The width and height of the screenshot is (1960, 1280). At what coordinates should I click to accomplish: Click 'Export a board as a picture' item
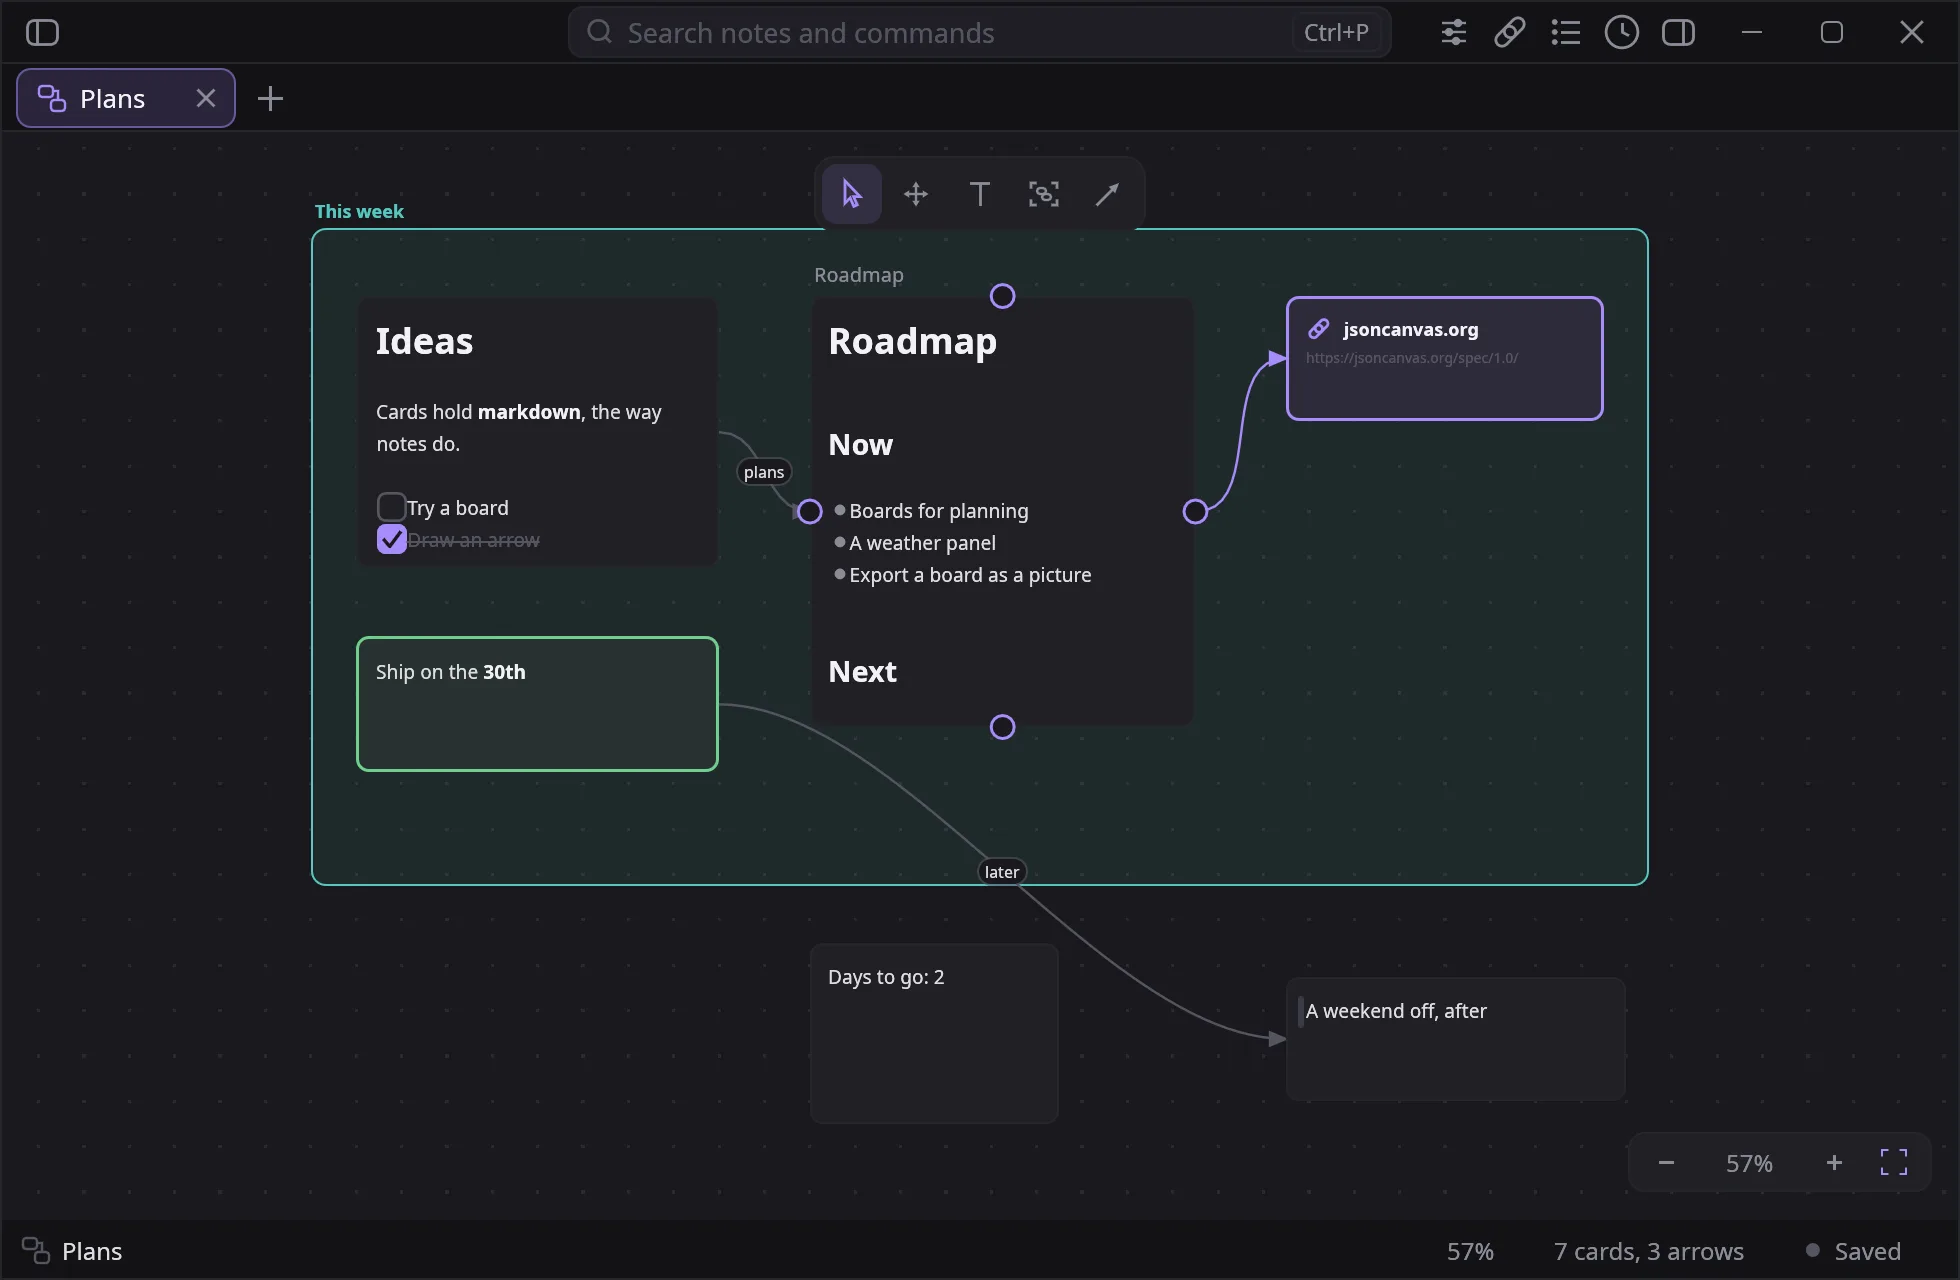[x=970, y=575]
